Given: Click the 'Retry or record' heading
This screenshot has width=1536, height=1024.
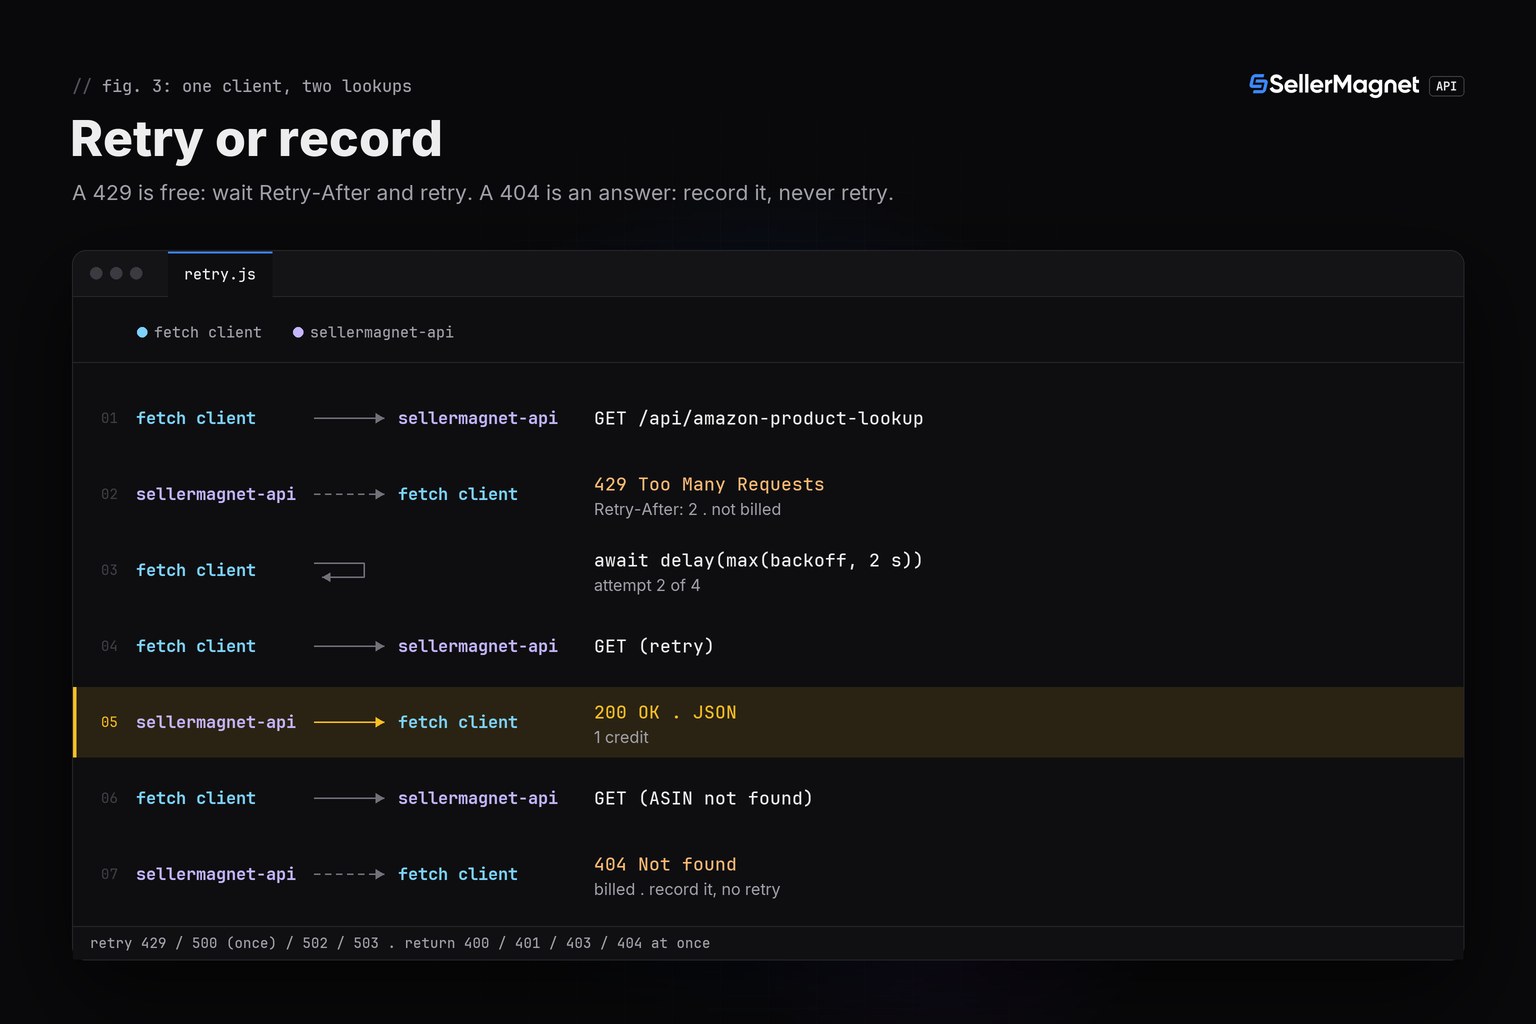Looking at the screenshot, I should coord(256,139).
